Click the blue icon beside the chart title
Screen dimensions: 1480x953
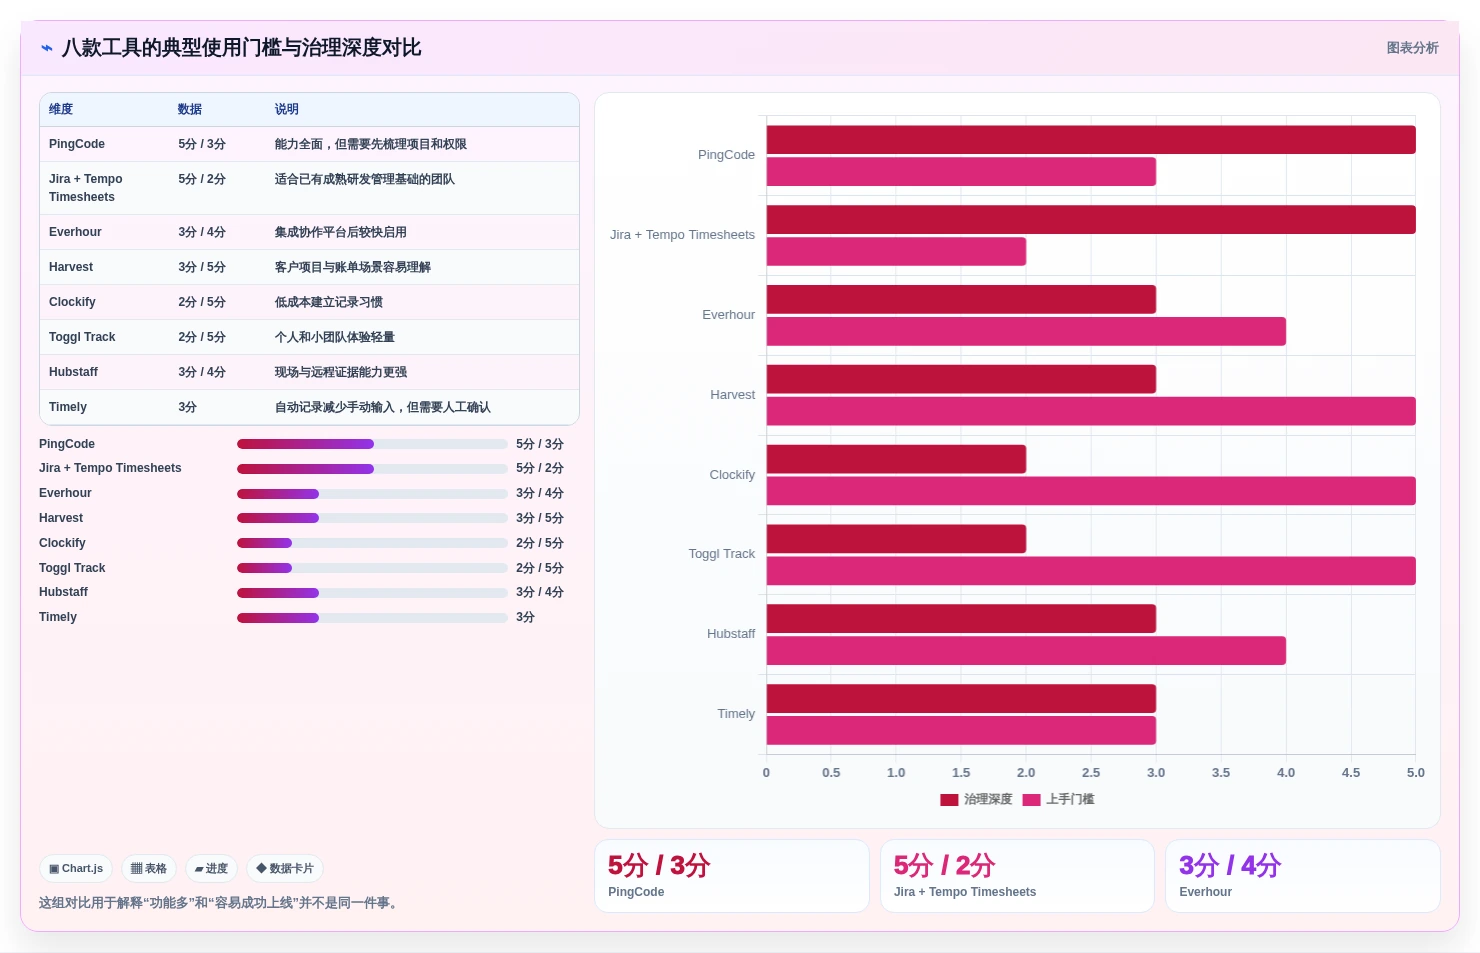click(47, 48)
